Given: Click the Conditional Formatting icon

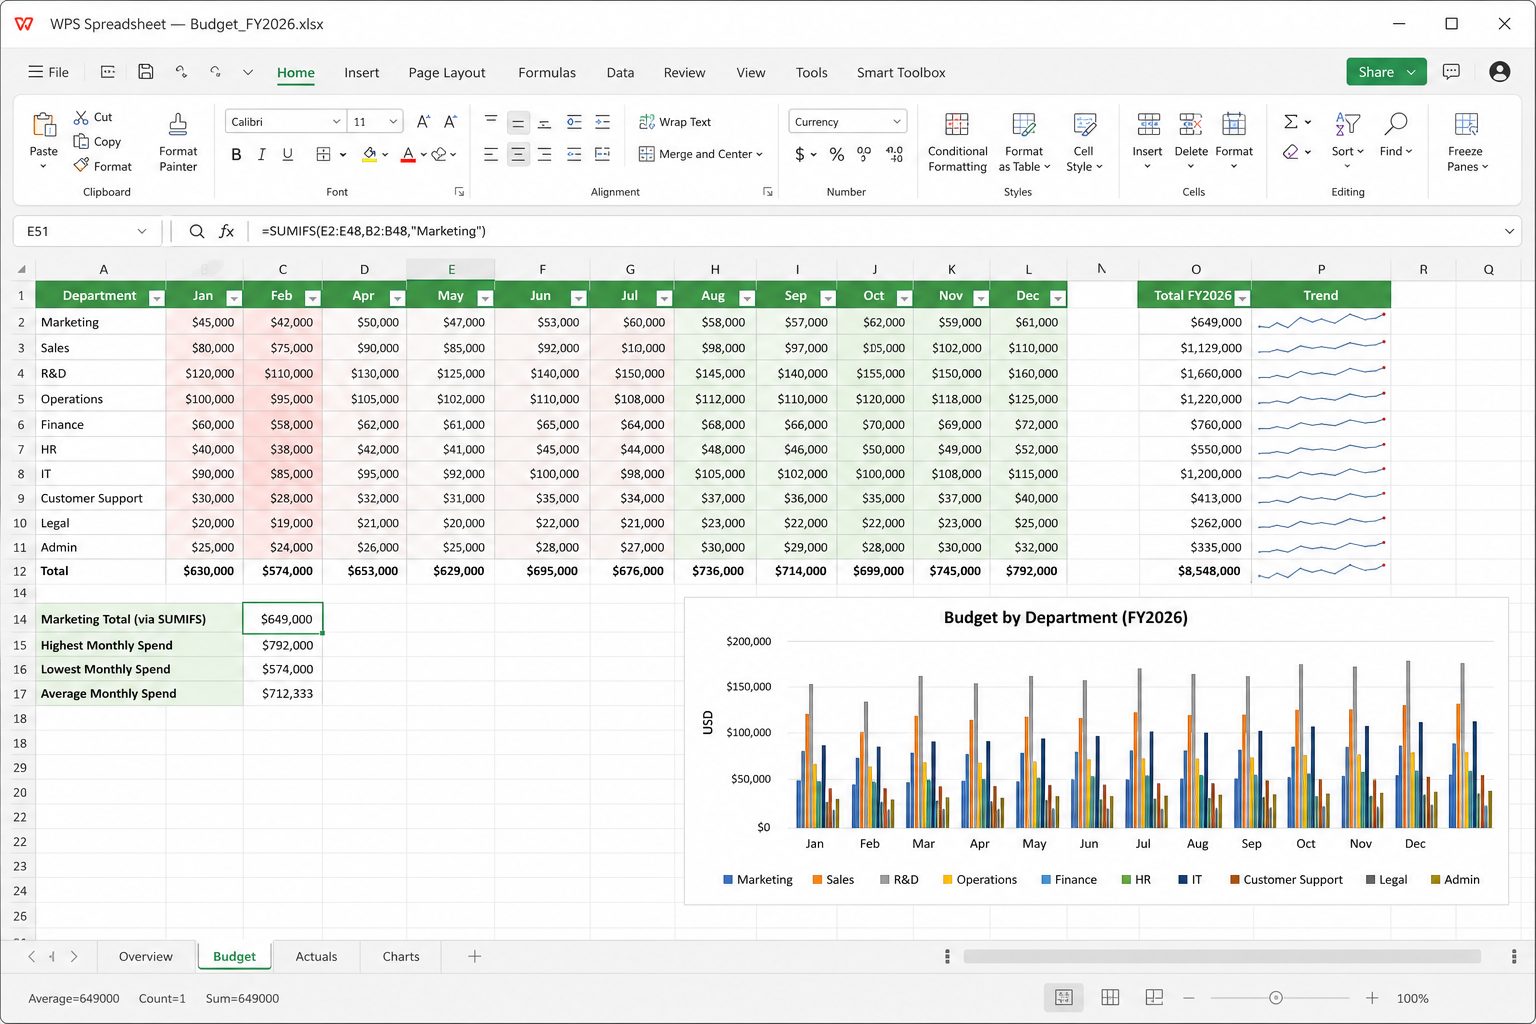Looking at the screenshot, I should coord(957,124).
